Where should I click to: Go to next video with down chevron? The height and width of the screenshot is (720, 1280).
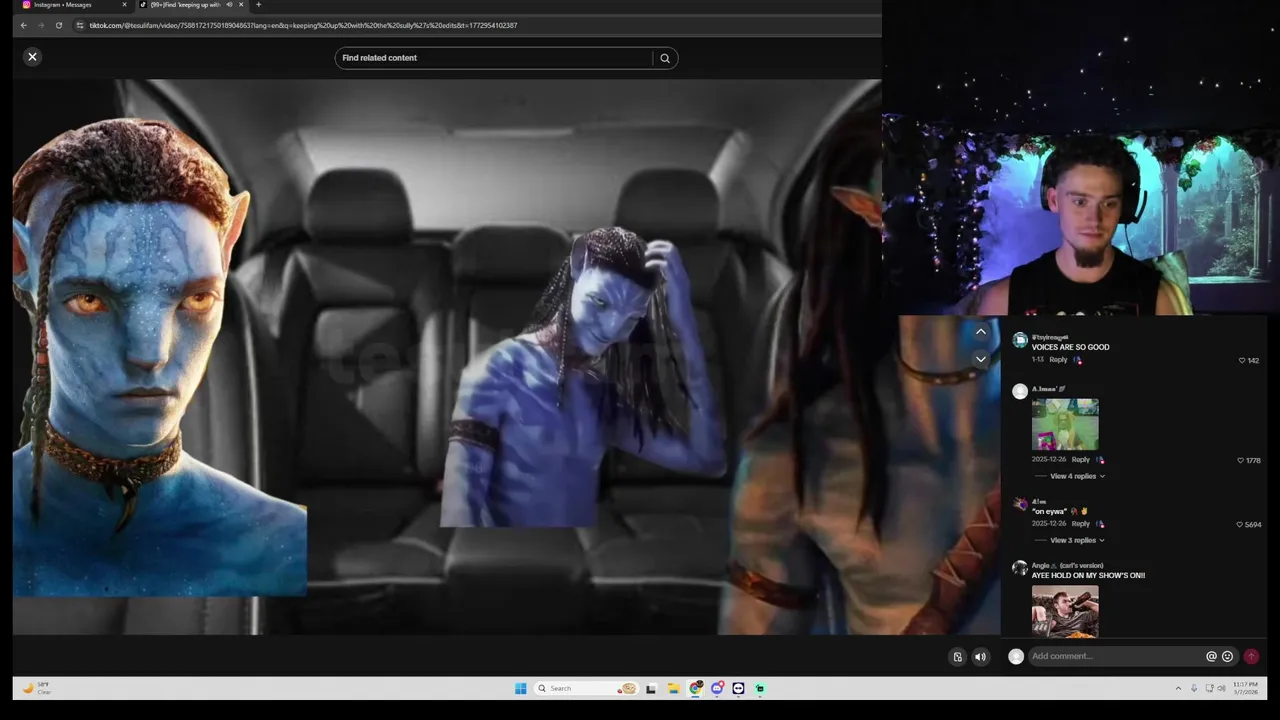(981, 359)
